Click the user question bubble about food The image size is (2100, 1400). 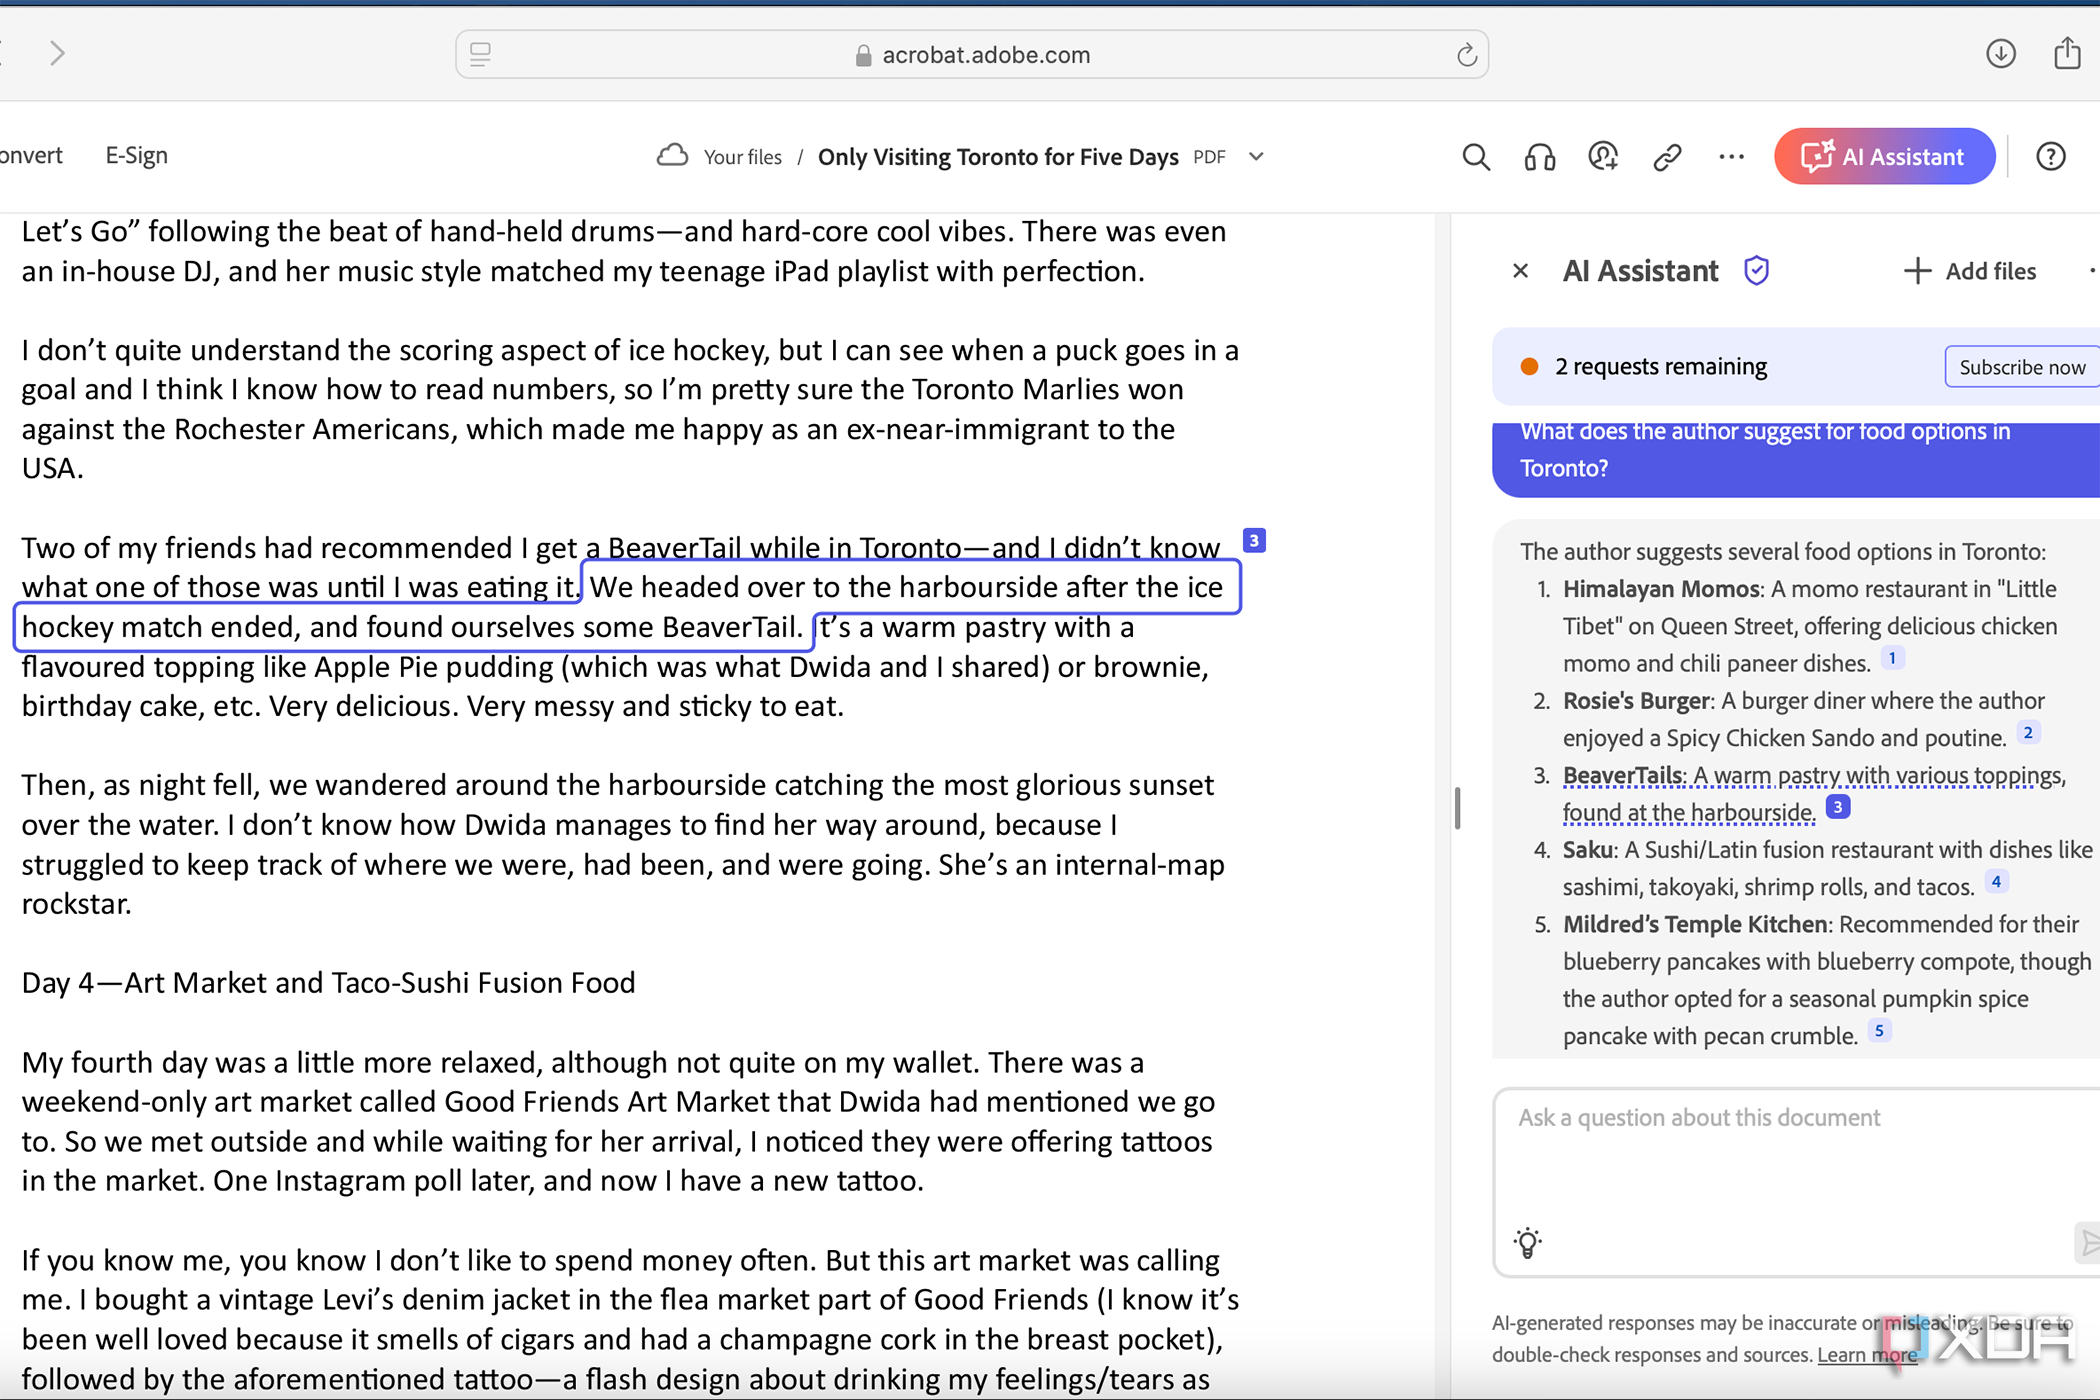click(1796, 459)
